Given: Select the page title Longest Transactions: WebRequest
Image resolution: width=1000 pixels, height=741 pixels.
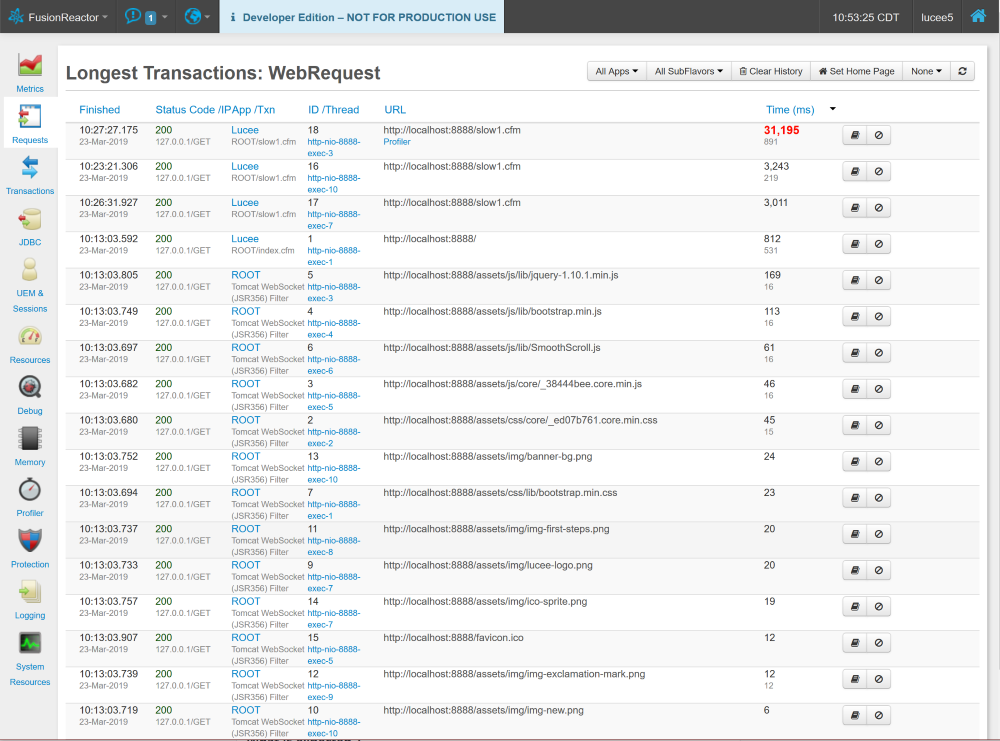Looking at the screenshot, I should point(223,73).
